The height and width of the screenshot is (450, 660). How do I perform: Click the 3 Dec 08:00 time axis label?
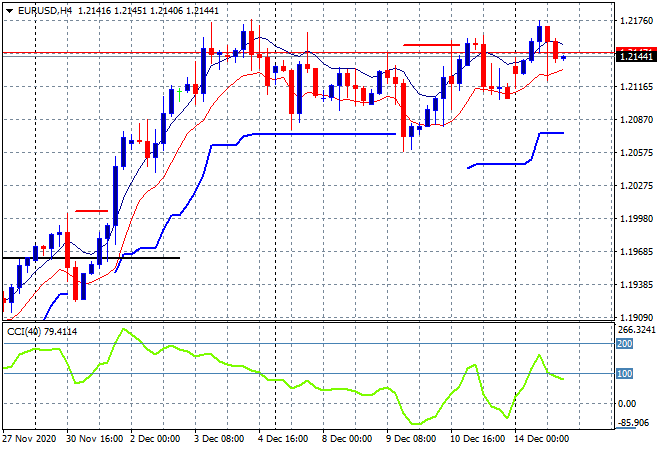(x=219, y=439)
